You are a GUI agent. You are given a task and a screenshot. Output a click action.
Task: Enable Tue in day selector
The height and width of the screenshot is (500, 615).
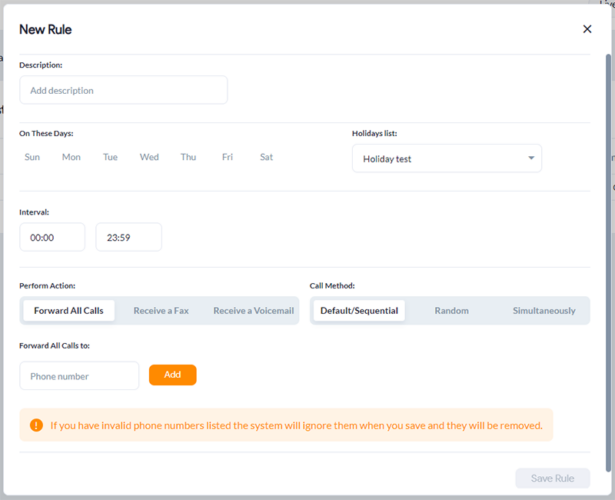110,157
